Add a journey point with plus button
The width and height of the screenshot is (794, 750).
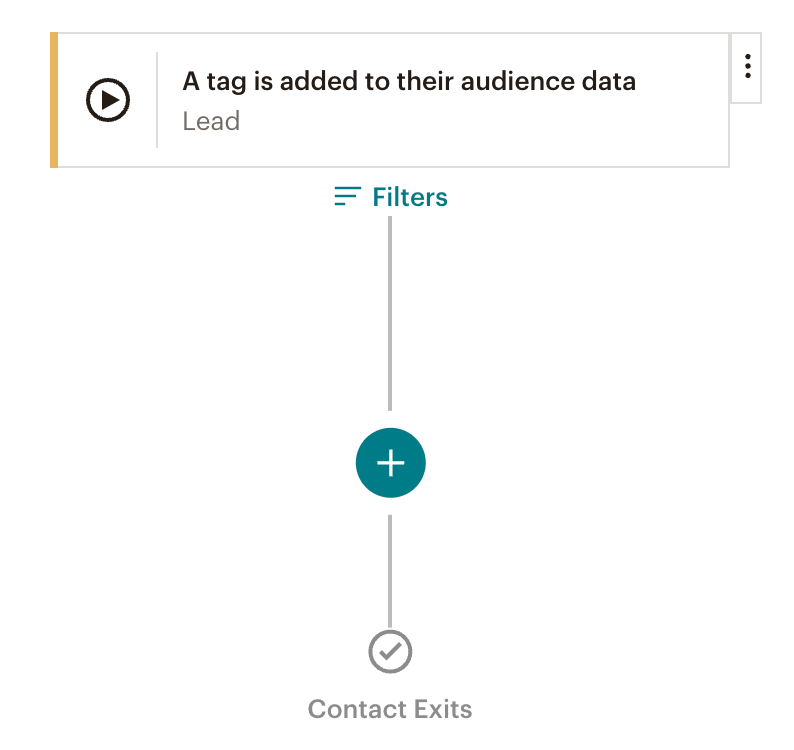tap(390, 462)
